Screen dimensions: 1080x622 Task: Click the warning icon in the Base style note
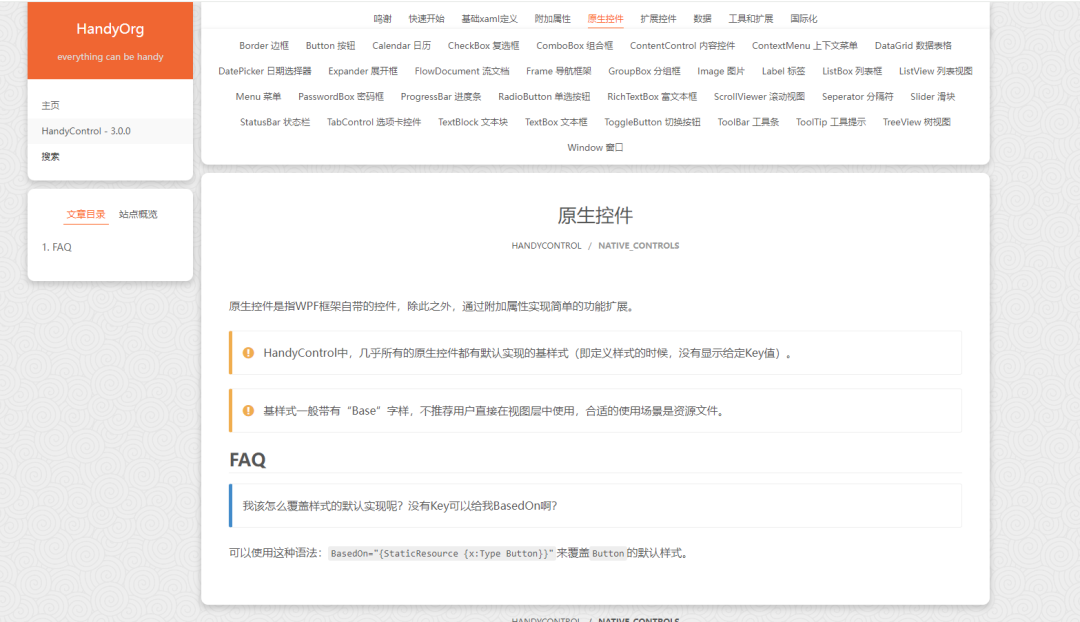tap(248, 411)
